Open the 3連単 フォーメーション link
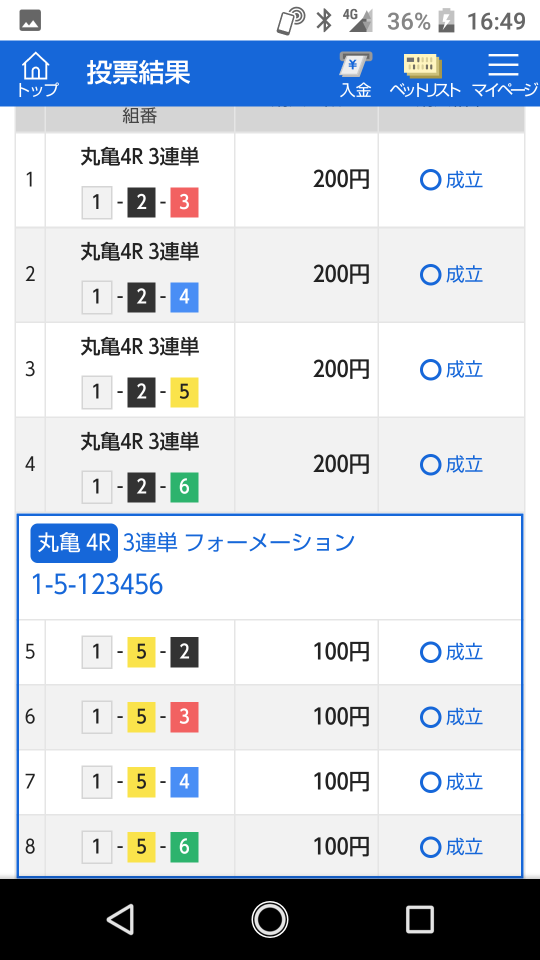540x960 pixels. coord(239,542)
